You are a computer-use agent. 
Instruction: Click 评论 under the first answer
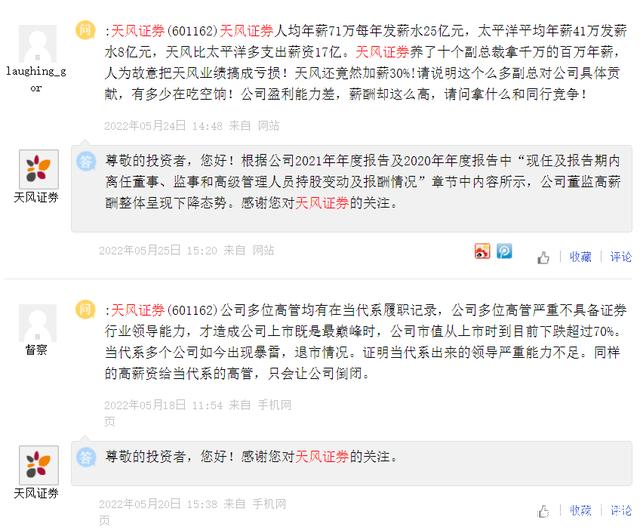pyautogui.click(x=620, y=257)
